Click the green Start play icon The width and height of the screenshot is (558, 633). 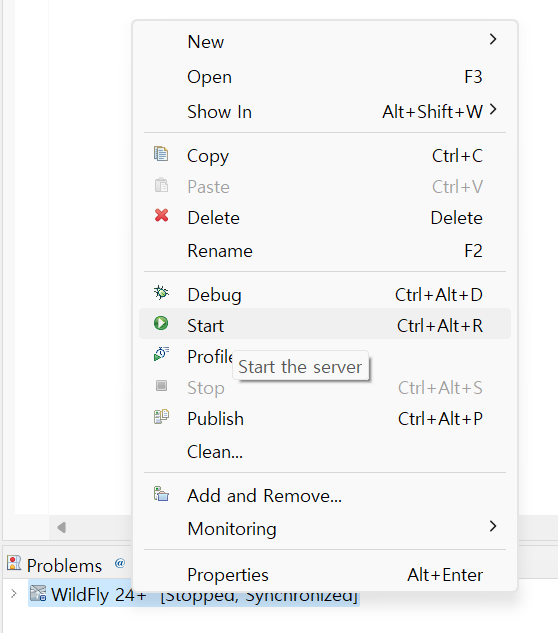(x=161, y=323)
